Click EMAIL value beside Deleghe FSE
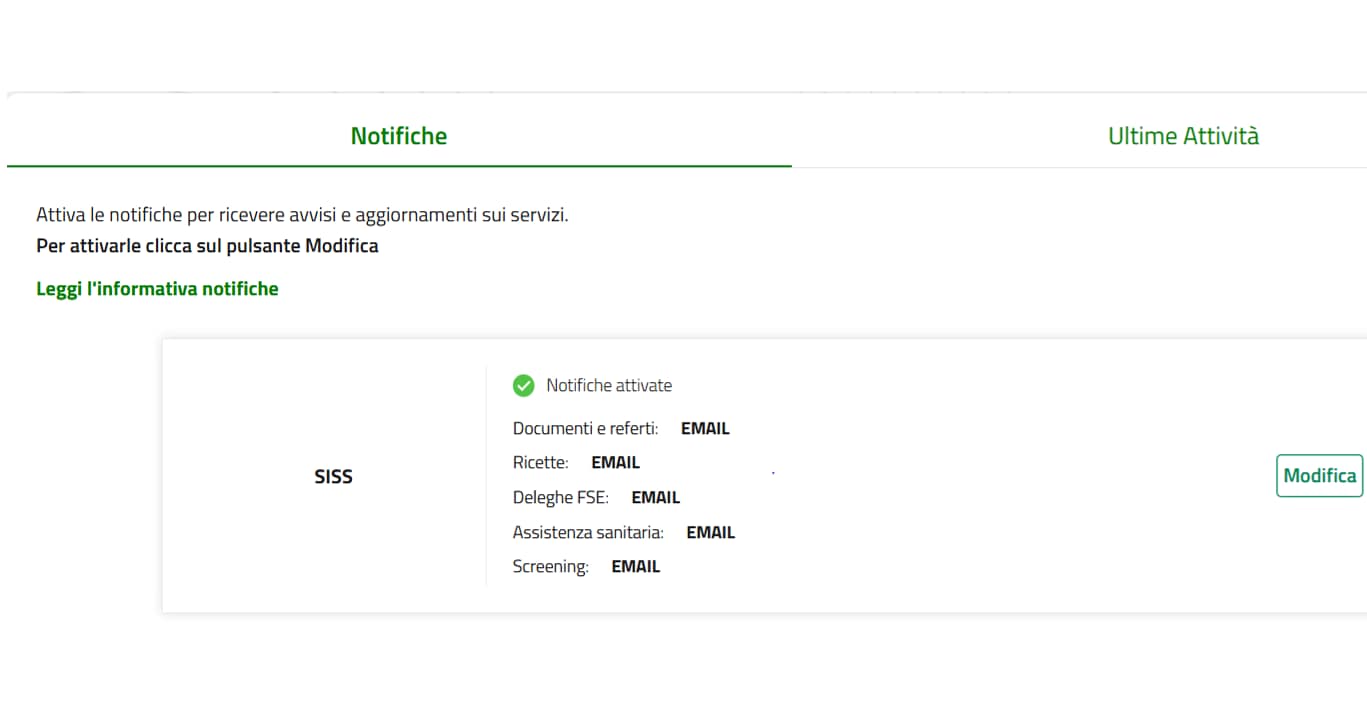 (x=655, y=498)
